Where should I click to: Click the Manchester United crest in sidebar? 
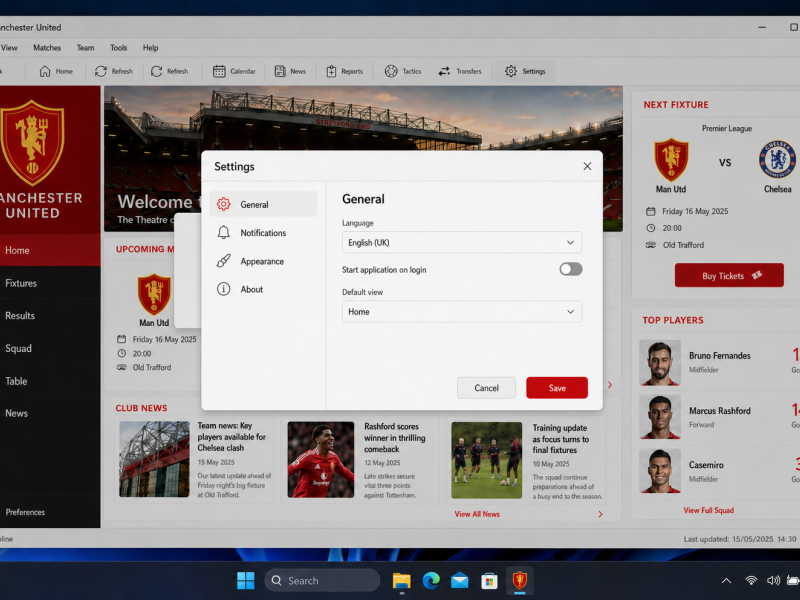[x=33, y=143]
